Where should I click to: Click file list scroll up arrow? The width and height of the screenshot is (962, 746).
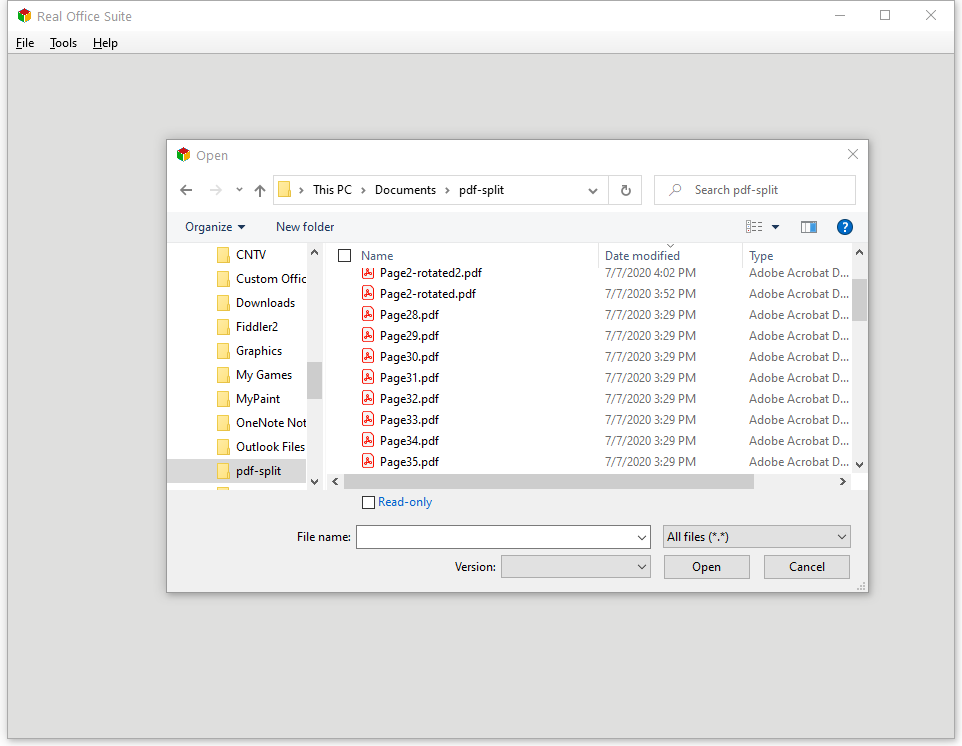pyautogui.click(x=860, y=252)
